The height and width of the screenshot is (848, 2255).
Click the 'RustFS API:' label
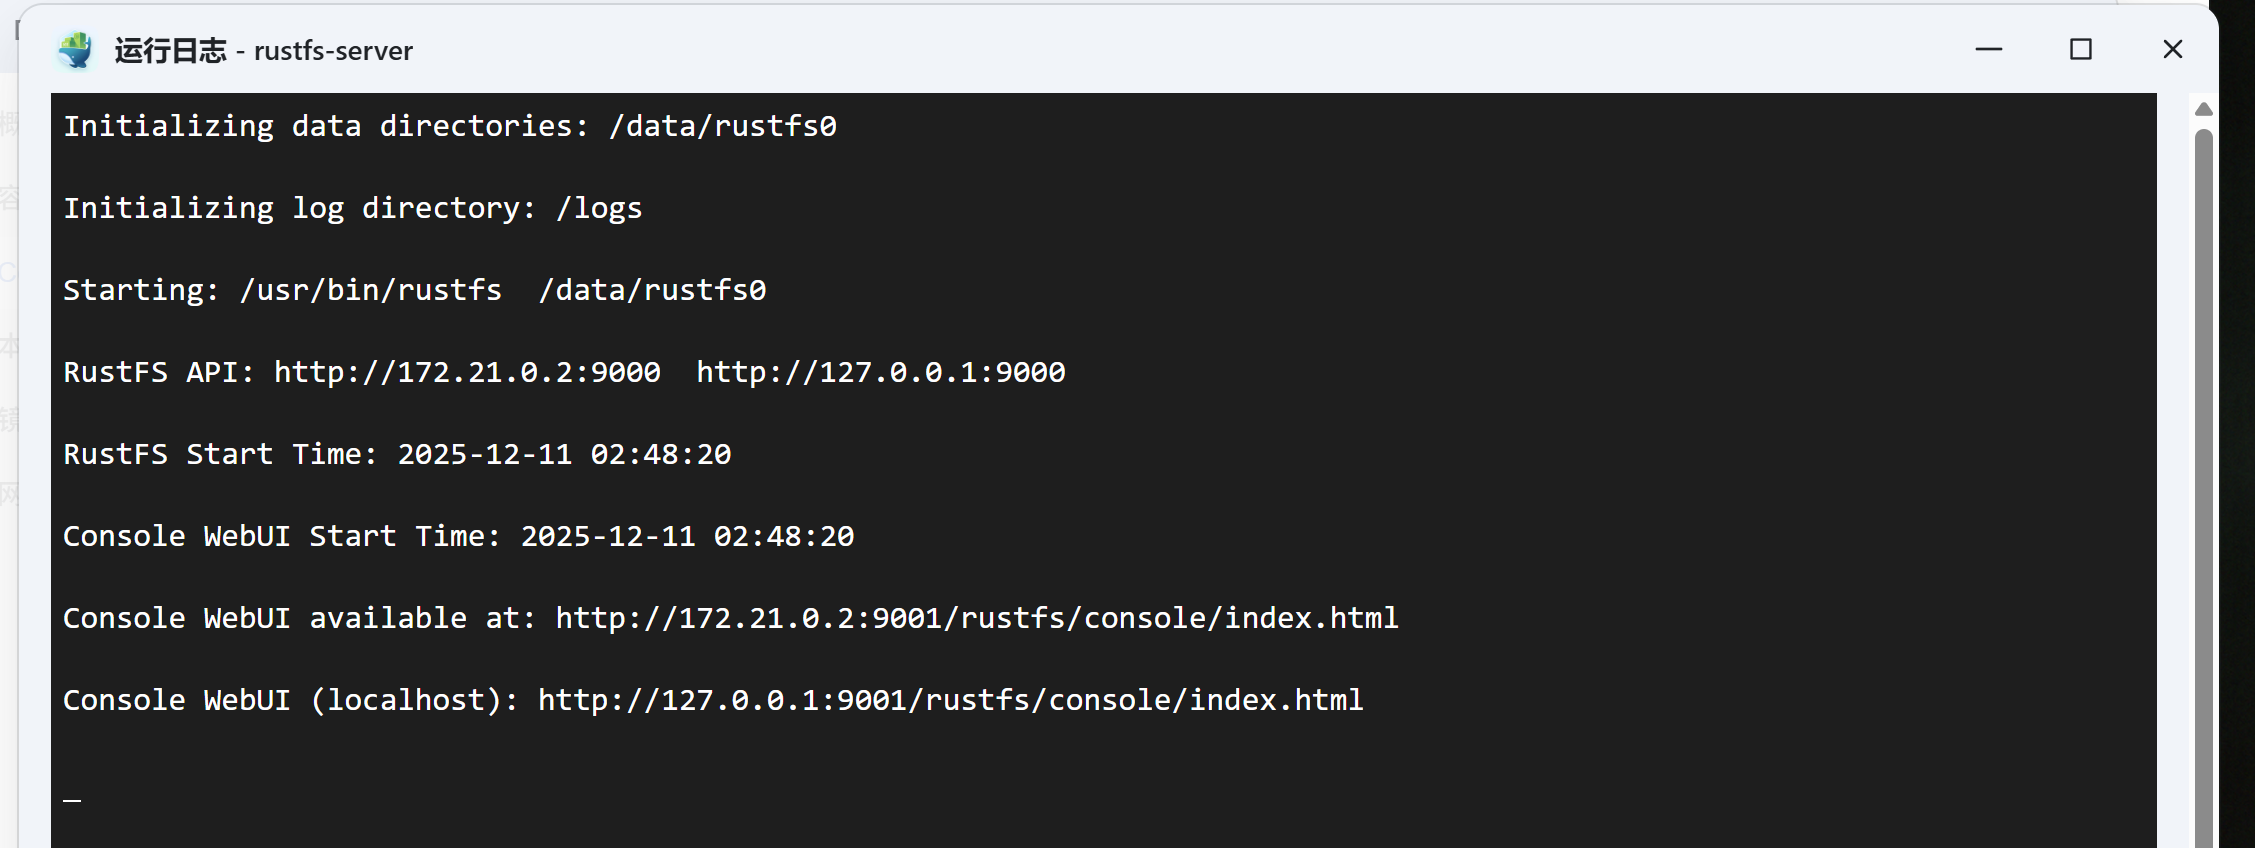click(x=159, y=372)
